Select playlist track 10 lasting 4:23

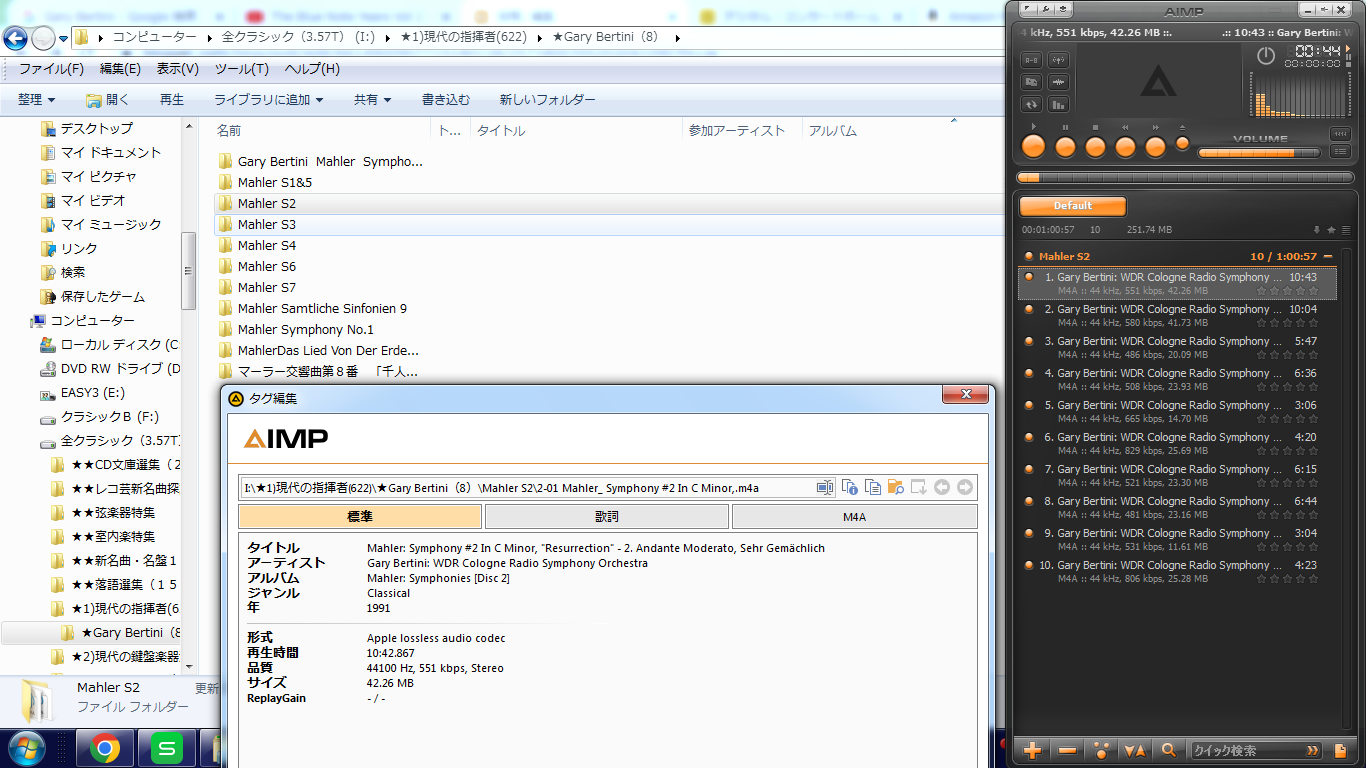pos(1178,571)
